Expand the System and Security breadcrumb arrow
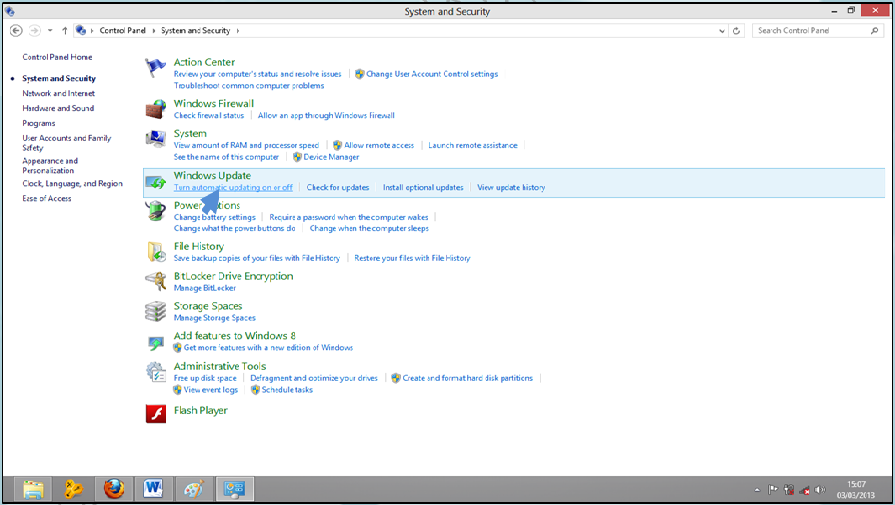The image size is (895, 505). pyautogui.click(x=237, y=31)
